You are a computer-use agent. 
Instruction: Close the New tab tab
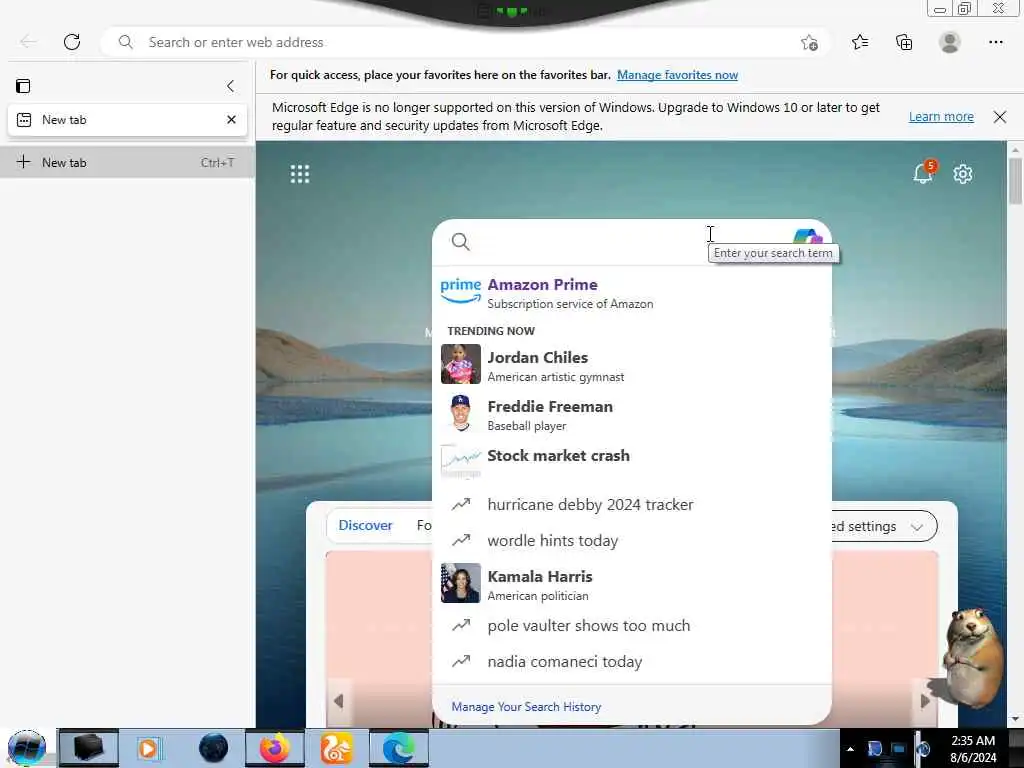coord(231,120)
